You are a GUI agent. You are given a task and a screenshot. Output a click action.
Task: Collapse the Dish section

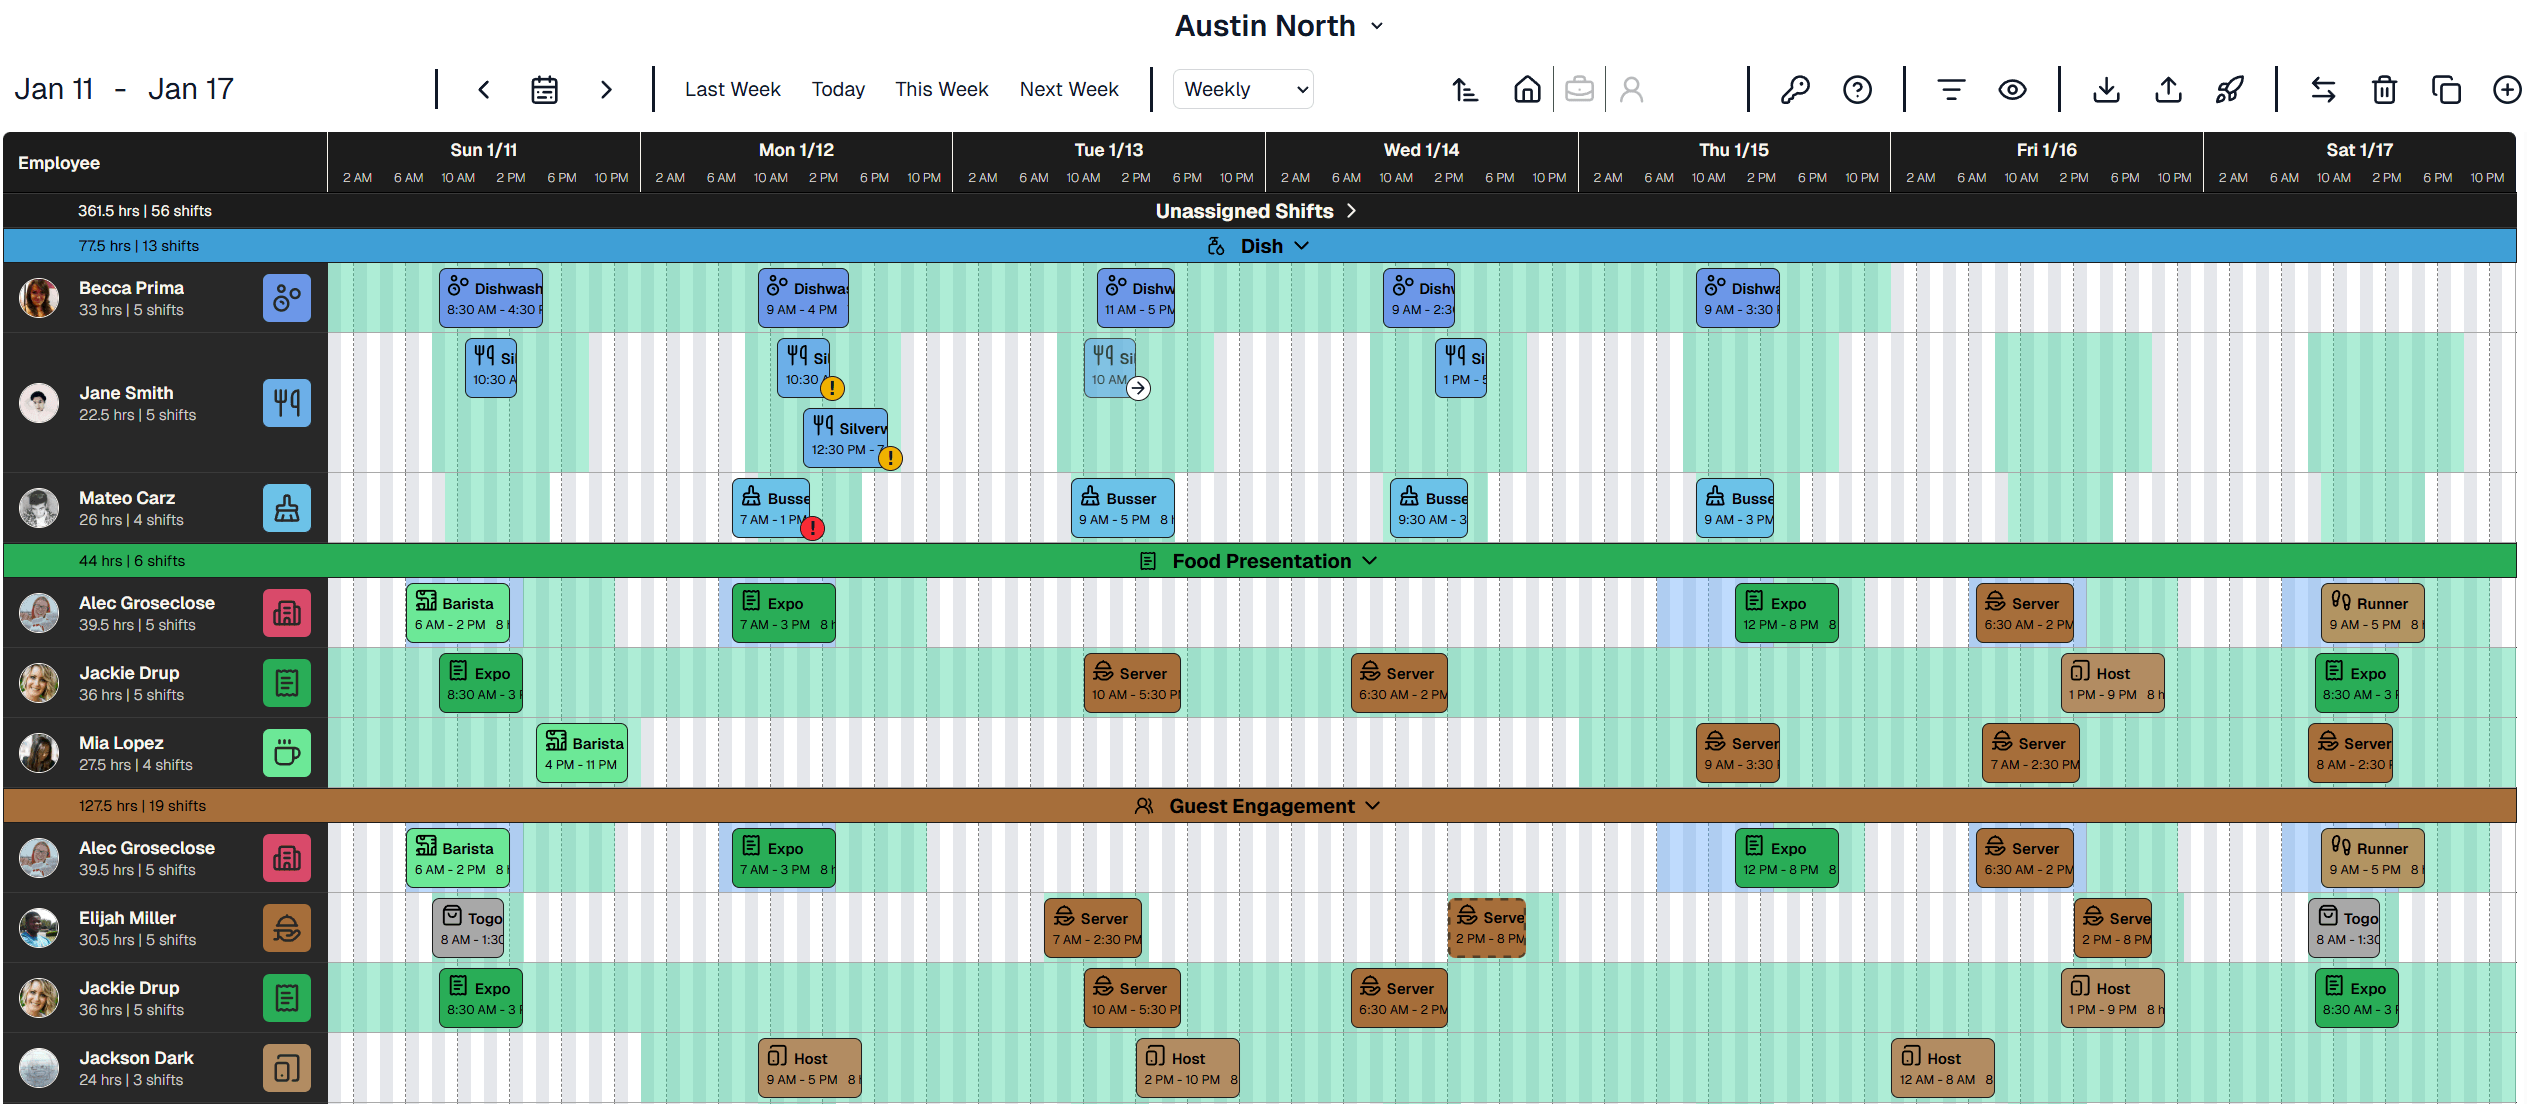point(1259,246)
